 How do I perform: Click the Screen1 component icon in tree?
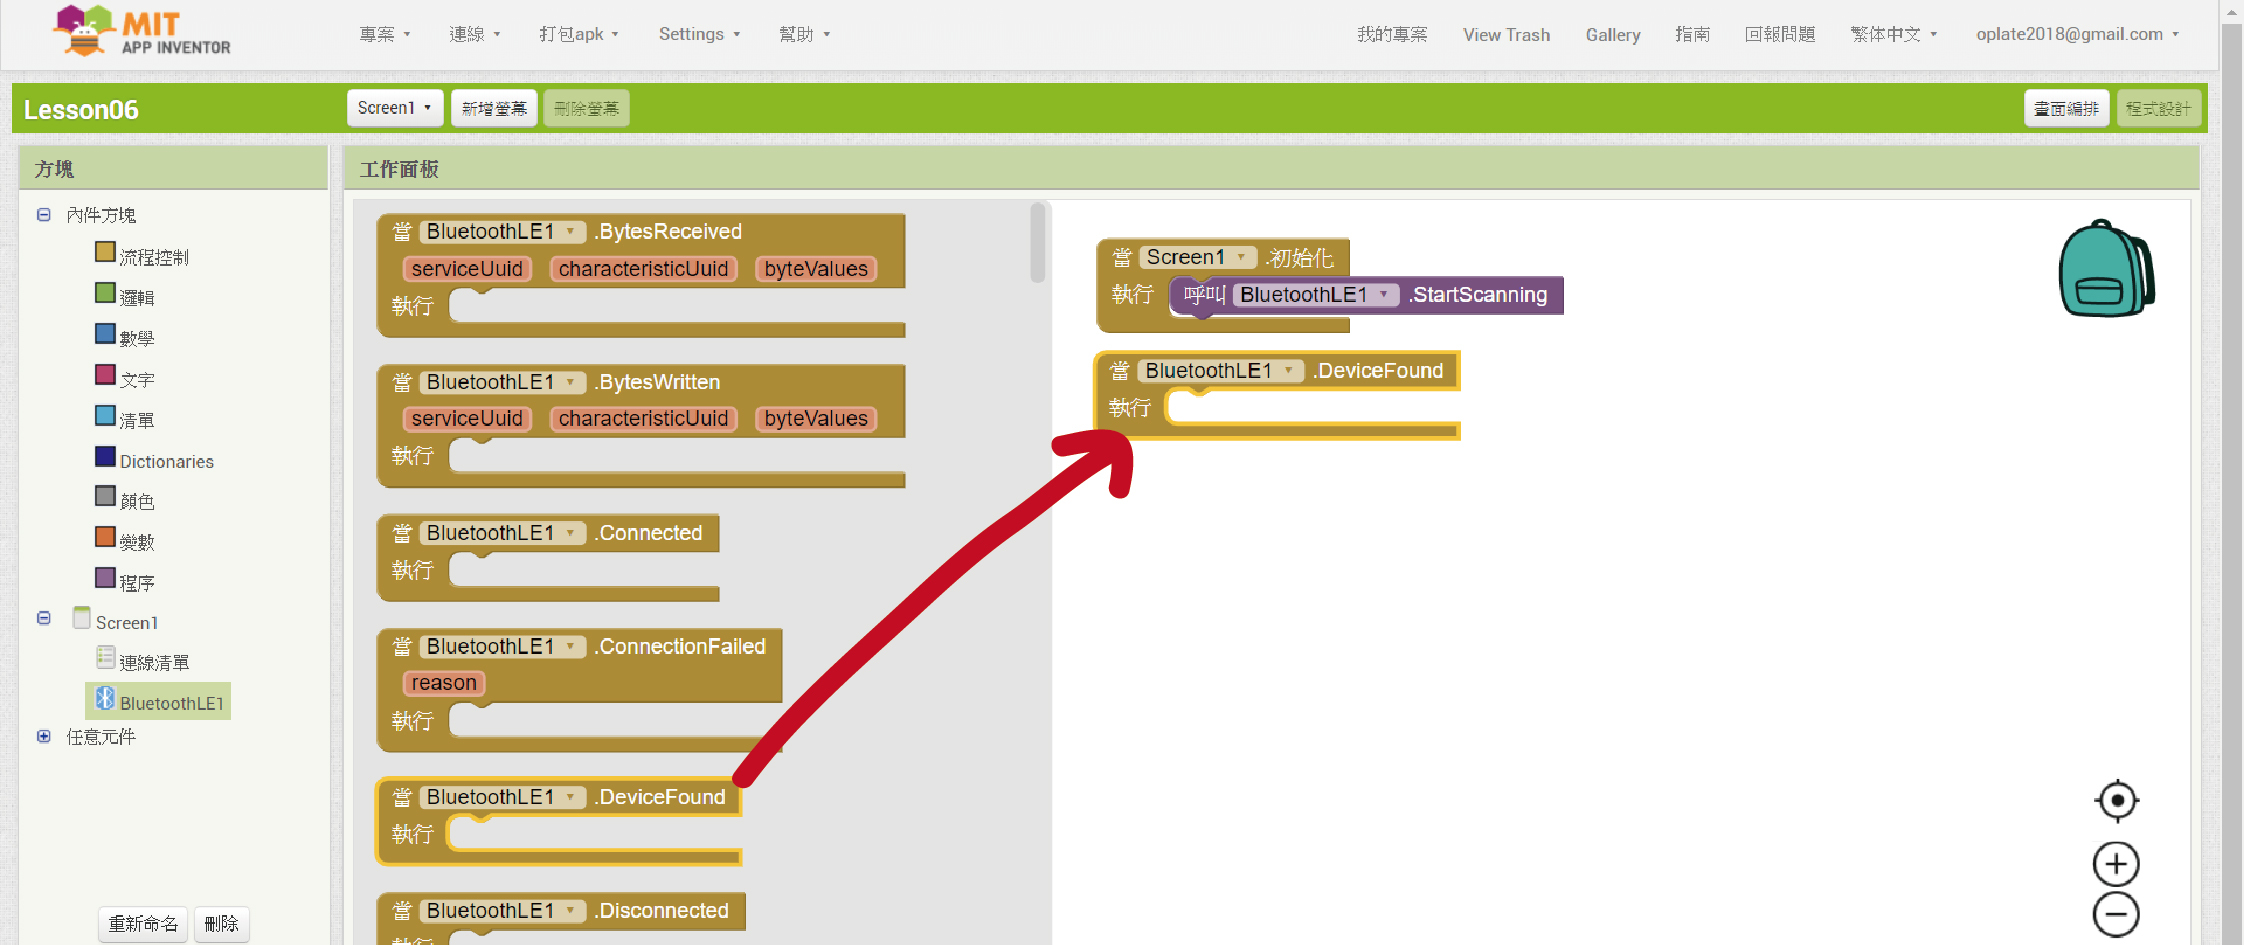click(x=82, y=619)
